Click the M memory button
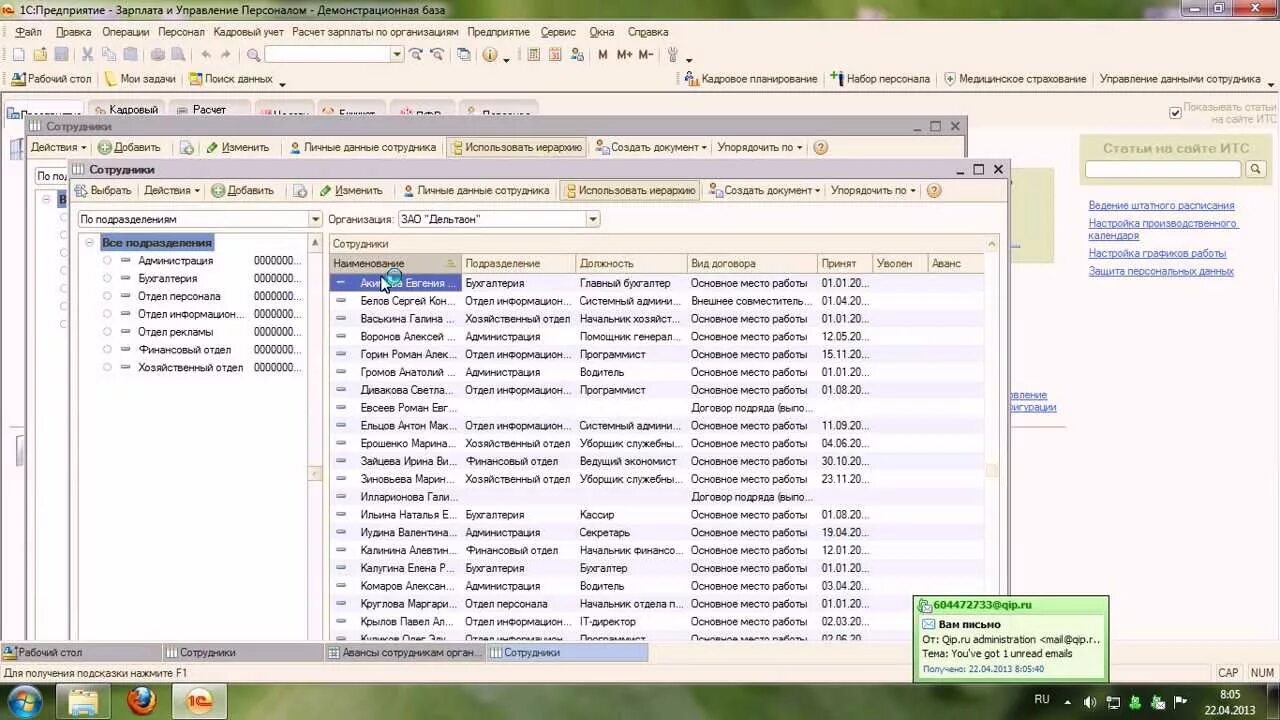The width and height of the screenshot is (1280, 720). pos(603,55)
